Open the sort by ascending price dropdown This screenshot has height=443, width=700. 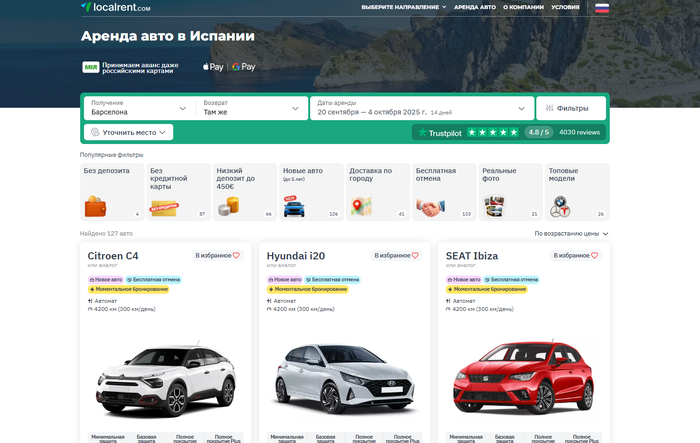click(571, 233)
